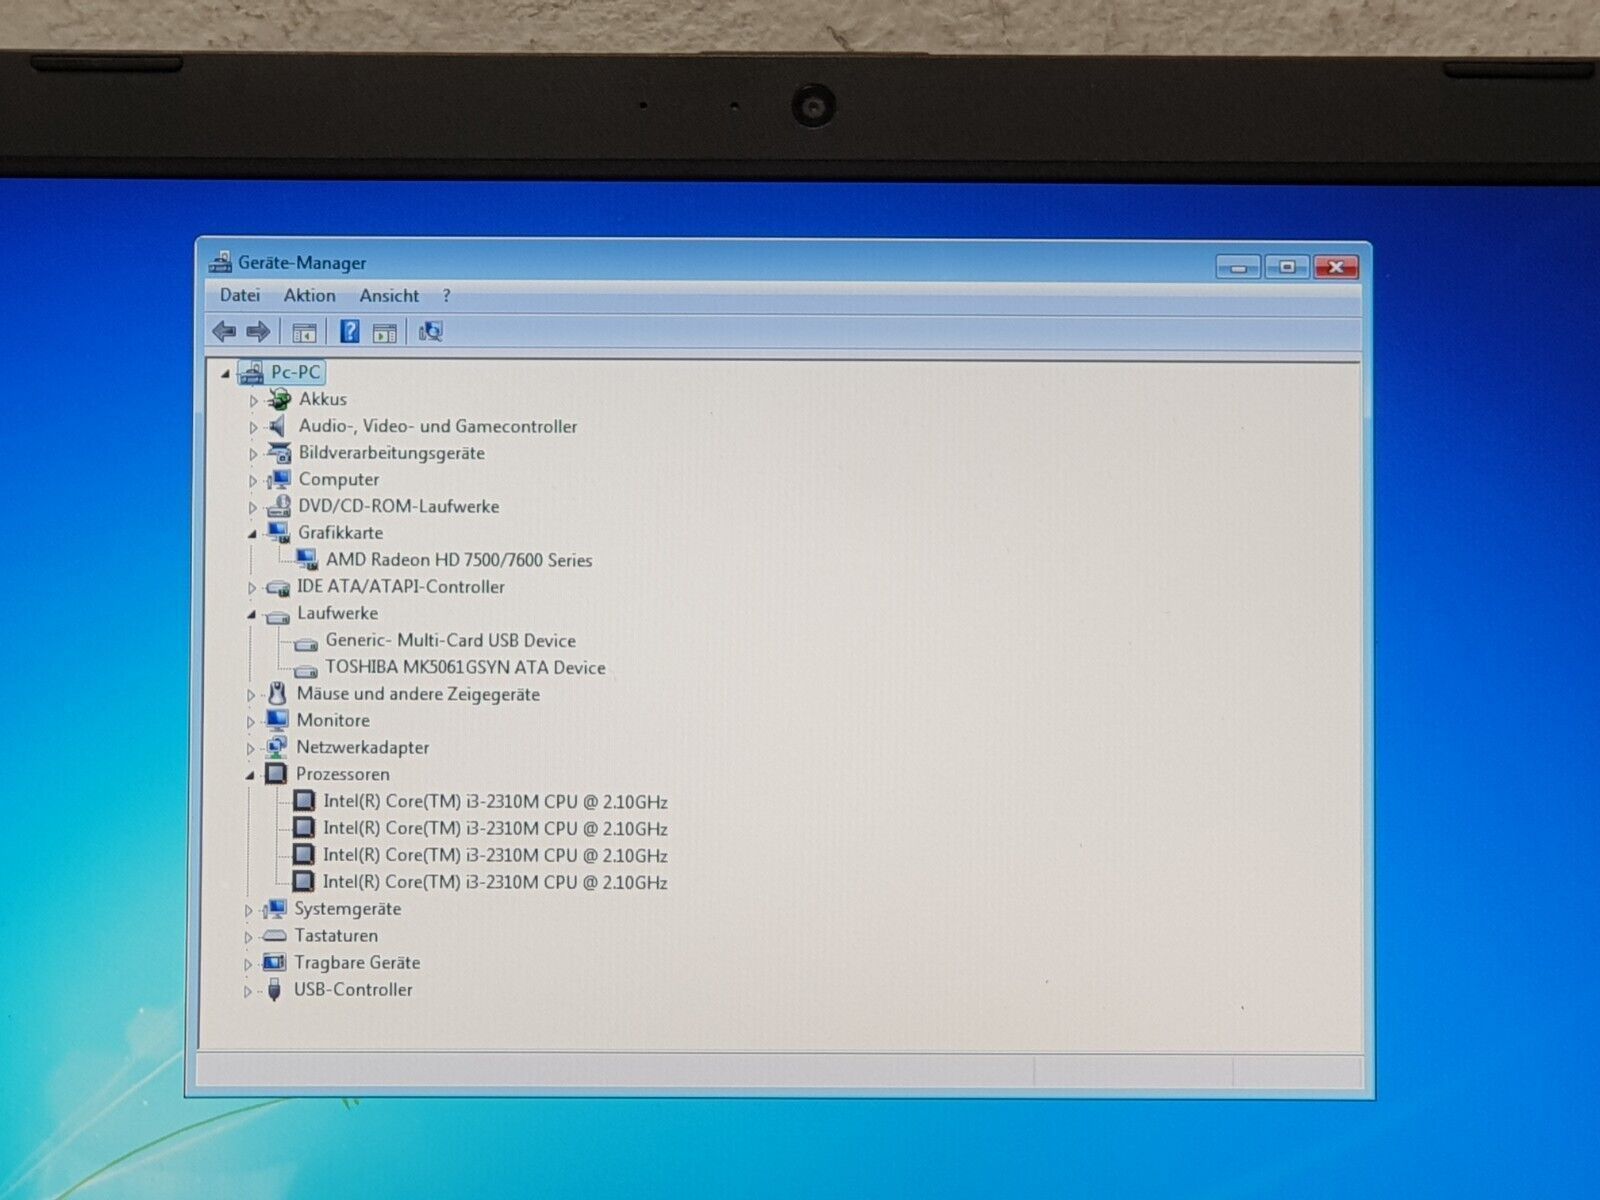The image size is (1600, 1200).
Task: Expand the Systemgeräte category
Action: 249,910
